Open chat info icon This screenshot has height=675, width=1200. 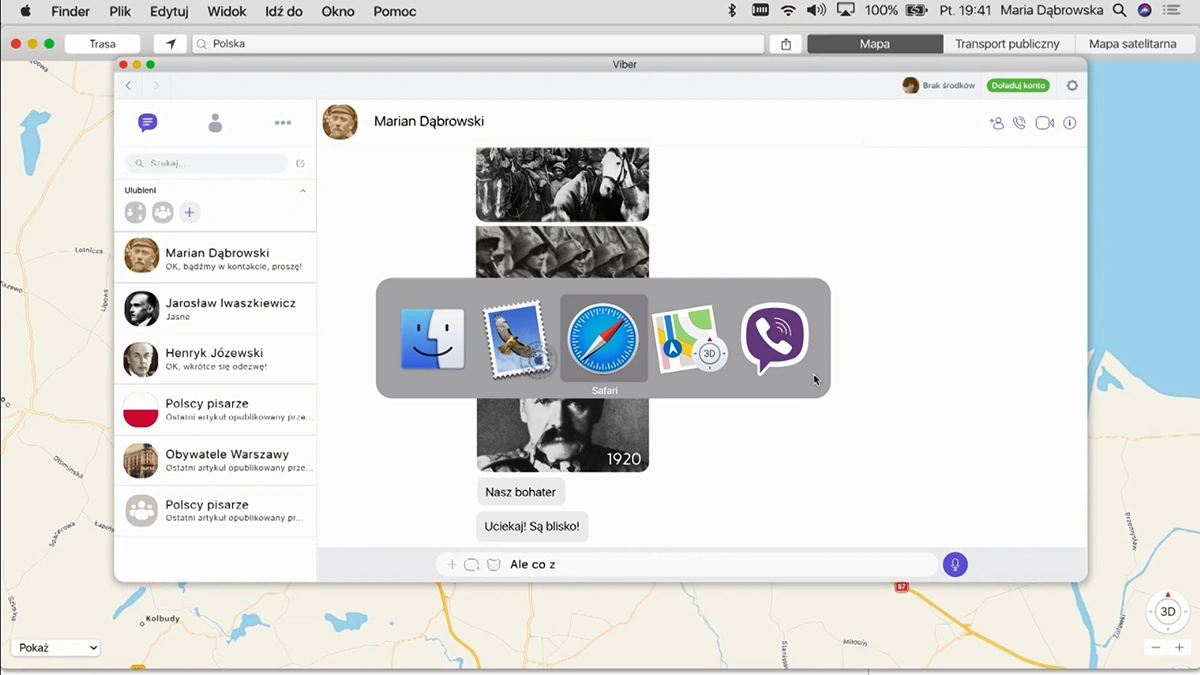click(1070, 123)
